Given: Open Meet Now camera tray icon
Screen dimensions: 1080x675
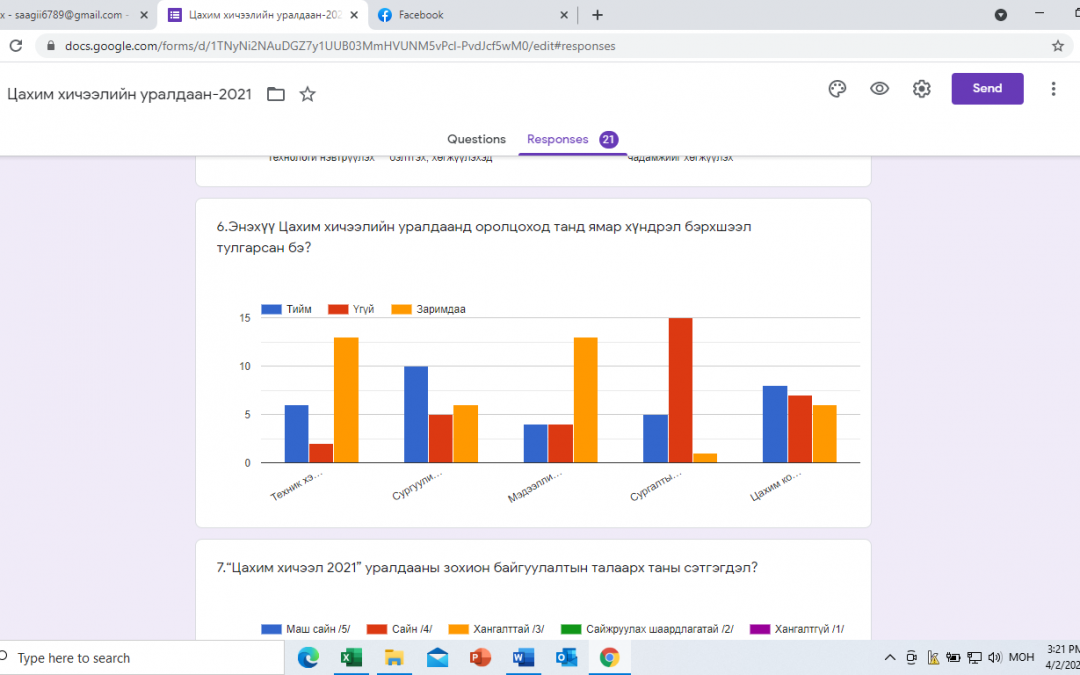Looking at the screenshot, I should (911, 657).
